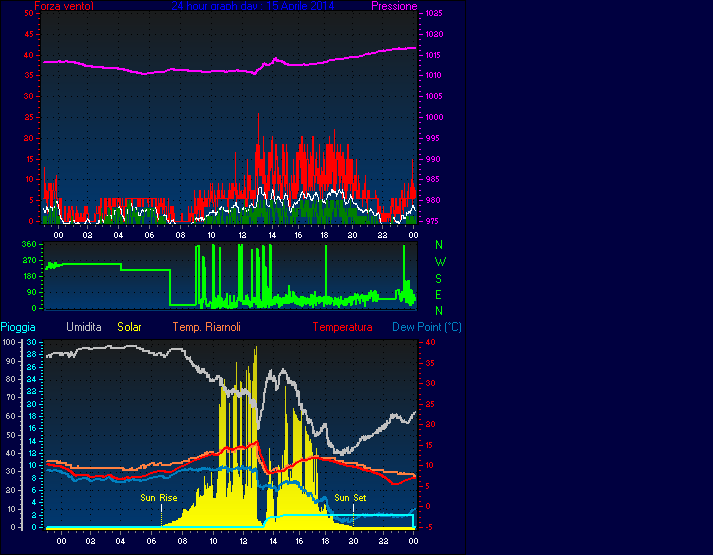Click the orange 'Temp. Riarnoli' legend label

coord(206,327)
